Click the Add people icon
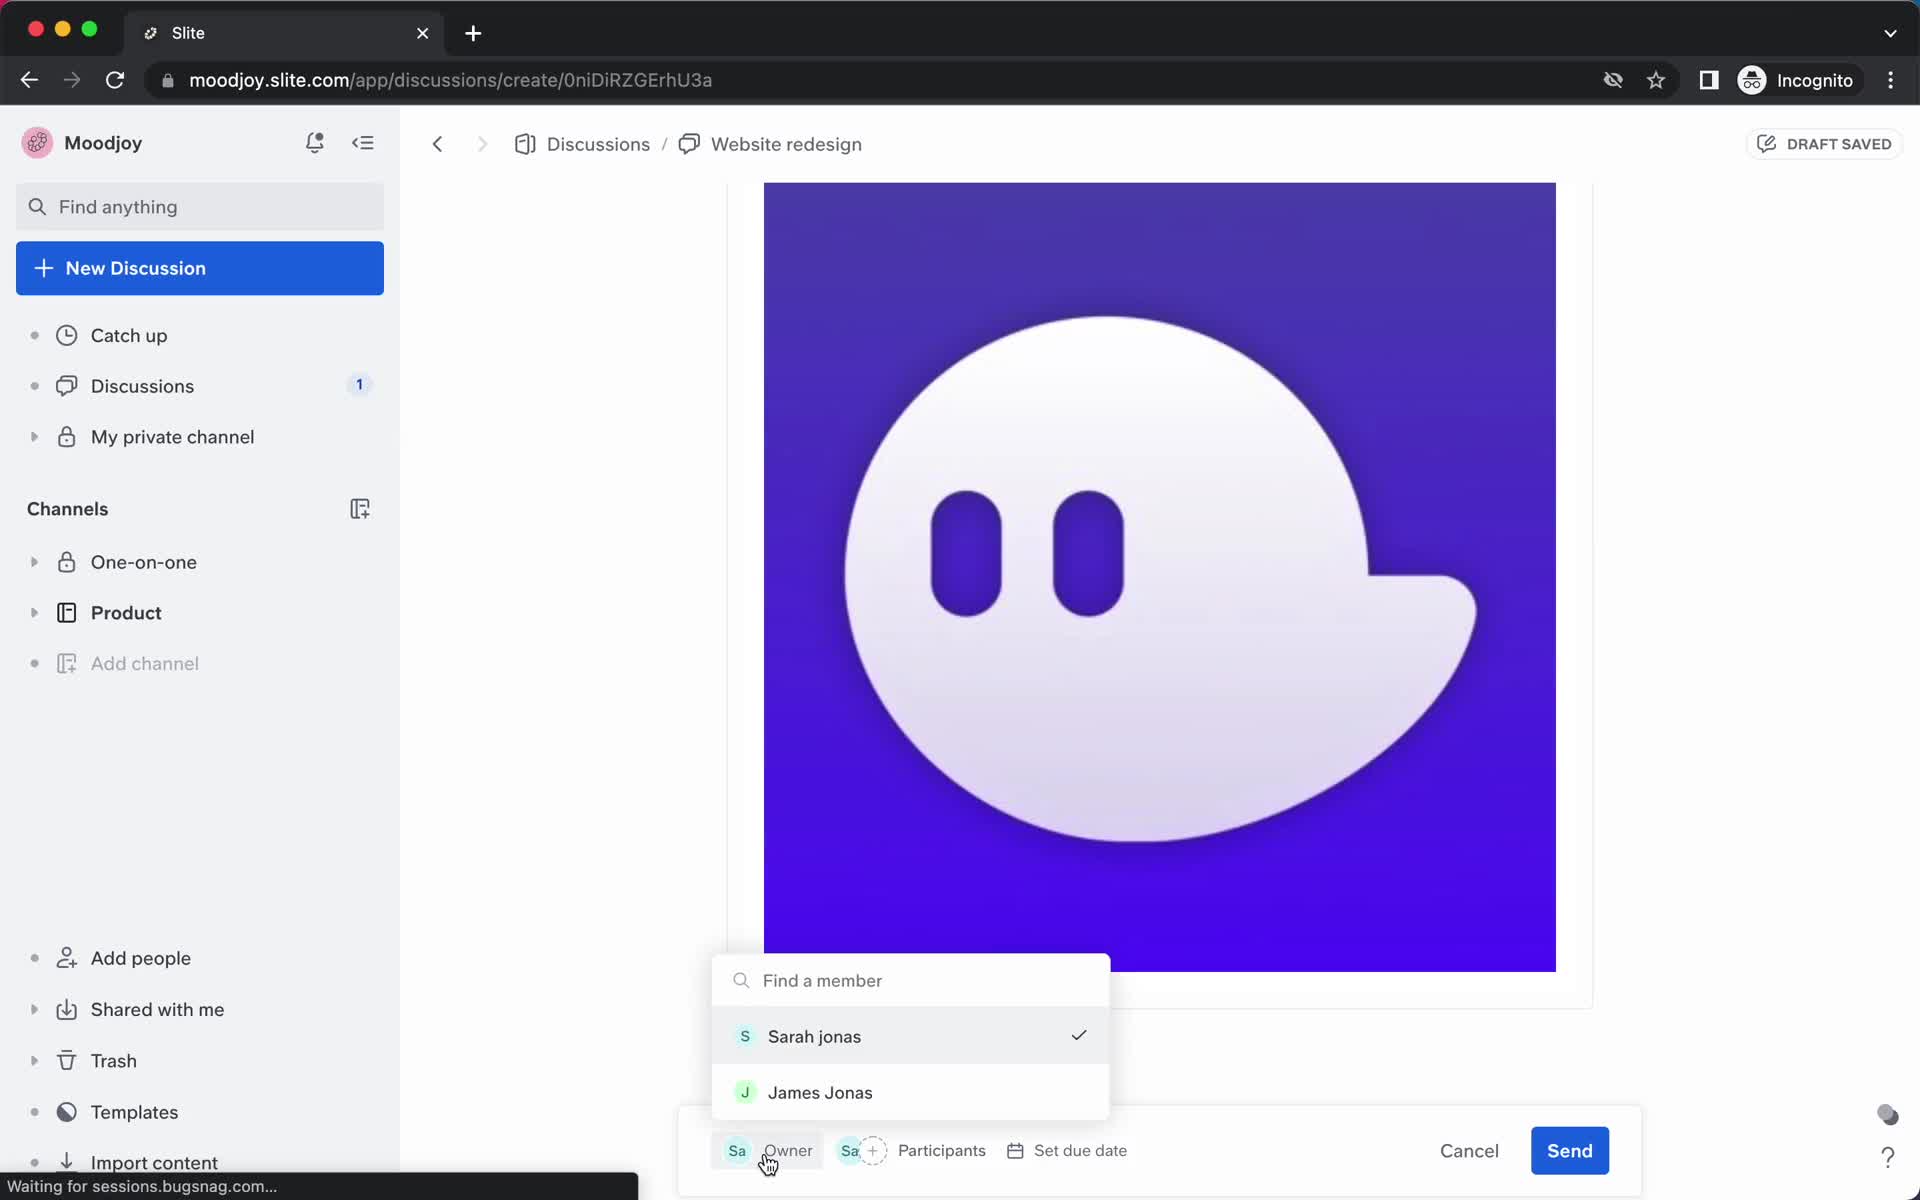1920x1200 pixels. point(66,958)
